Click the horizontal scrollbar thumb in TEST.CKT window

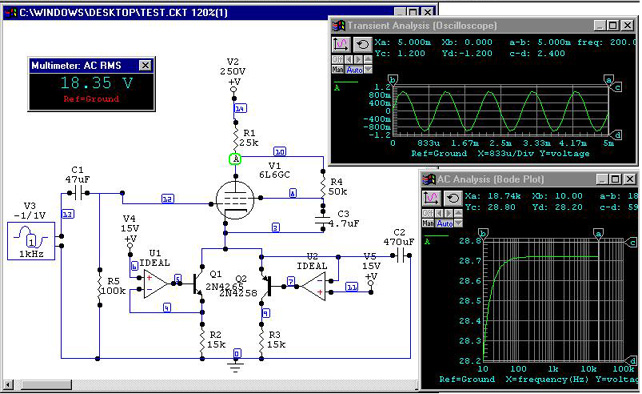46,385
